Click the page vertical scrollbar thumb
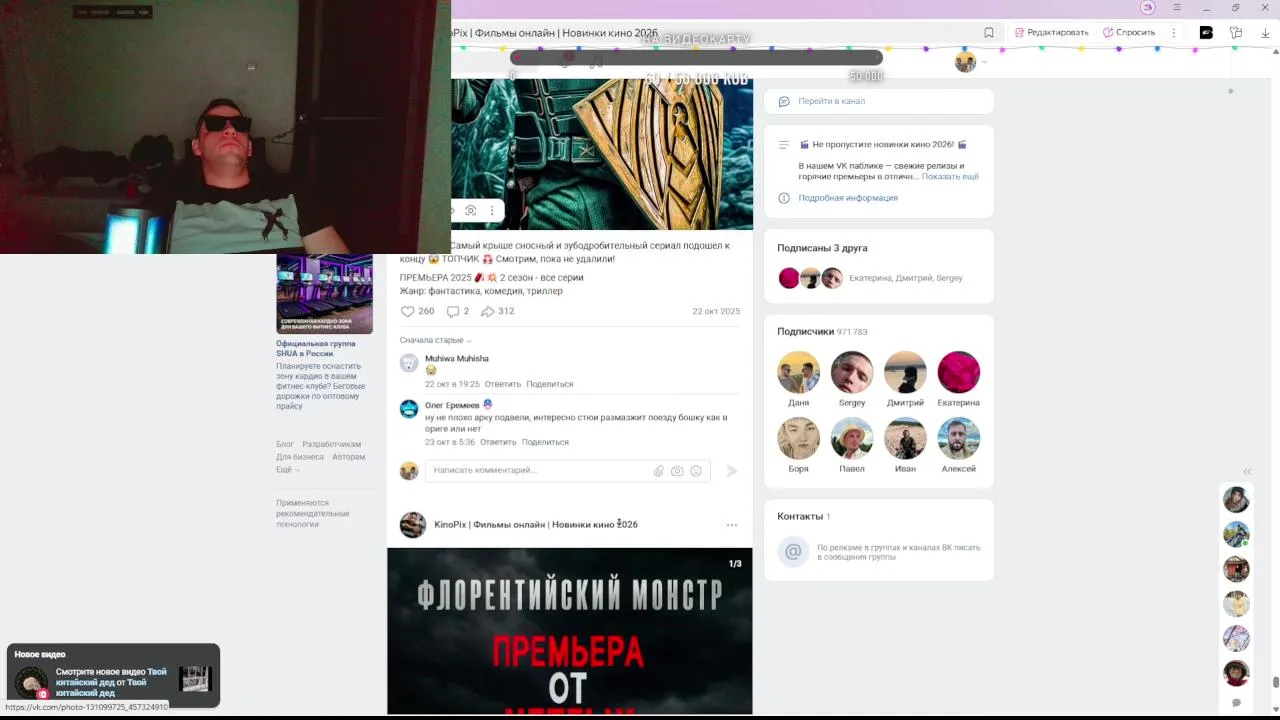1280x720 pixels. click(1275, 683)
